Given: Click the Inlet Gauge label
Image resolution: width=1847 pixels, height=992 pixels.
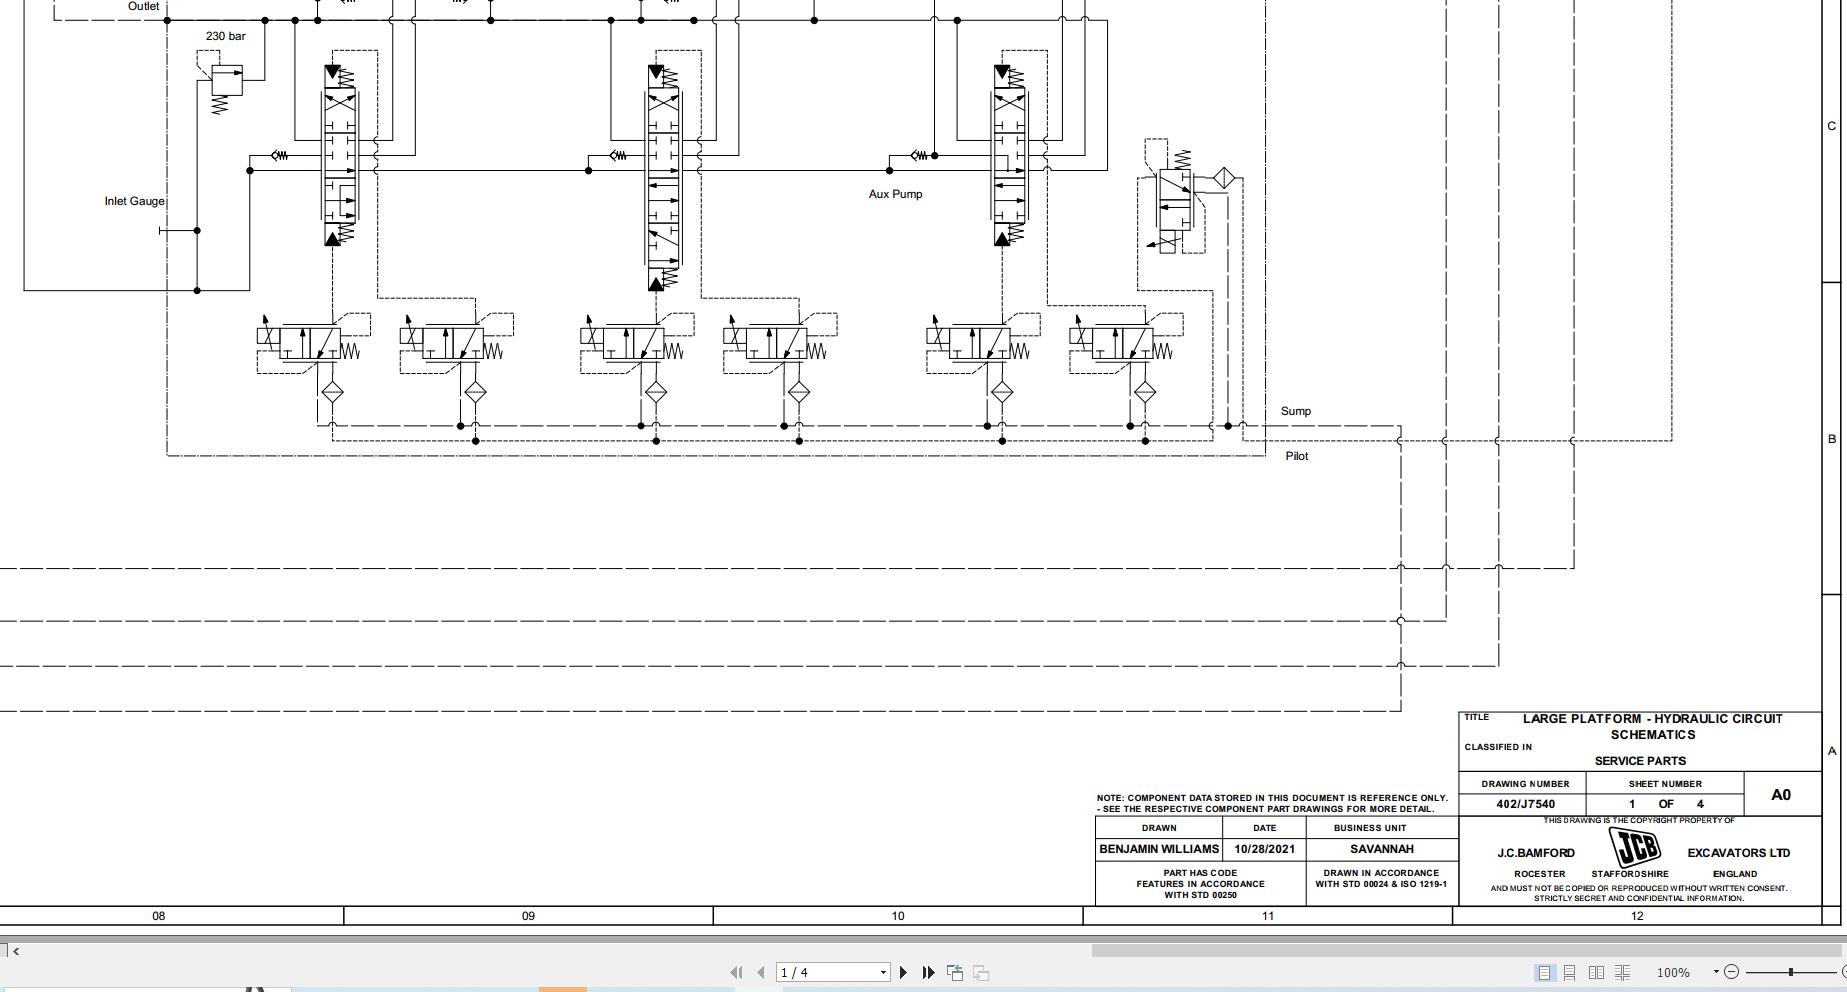Looking at the screenshot, I should coord(134,201).
